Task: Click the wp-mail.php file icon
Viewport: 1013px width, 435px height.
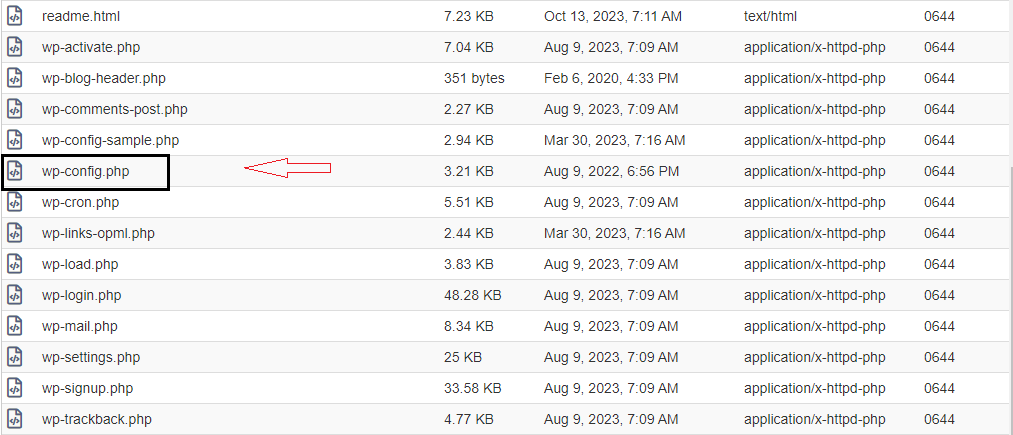Action: 14,326
